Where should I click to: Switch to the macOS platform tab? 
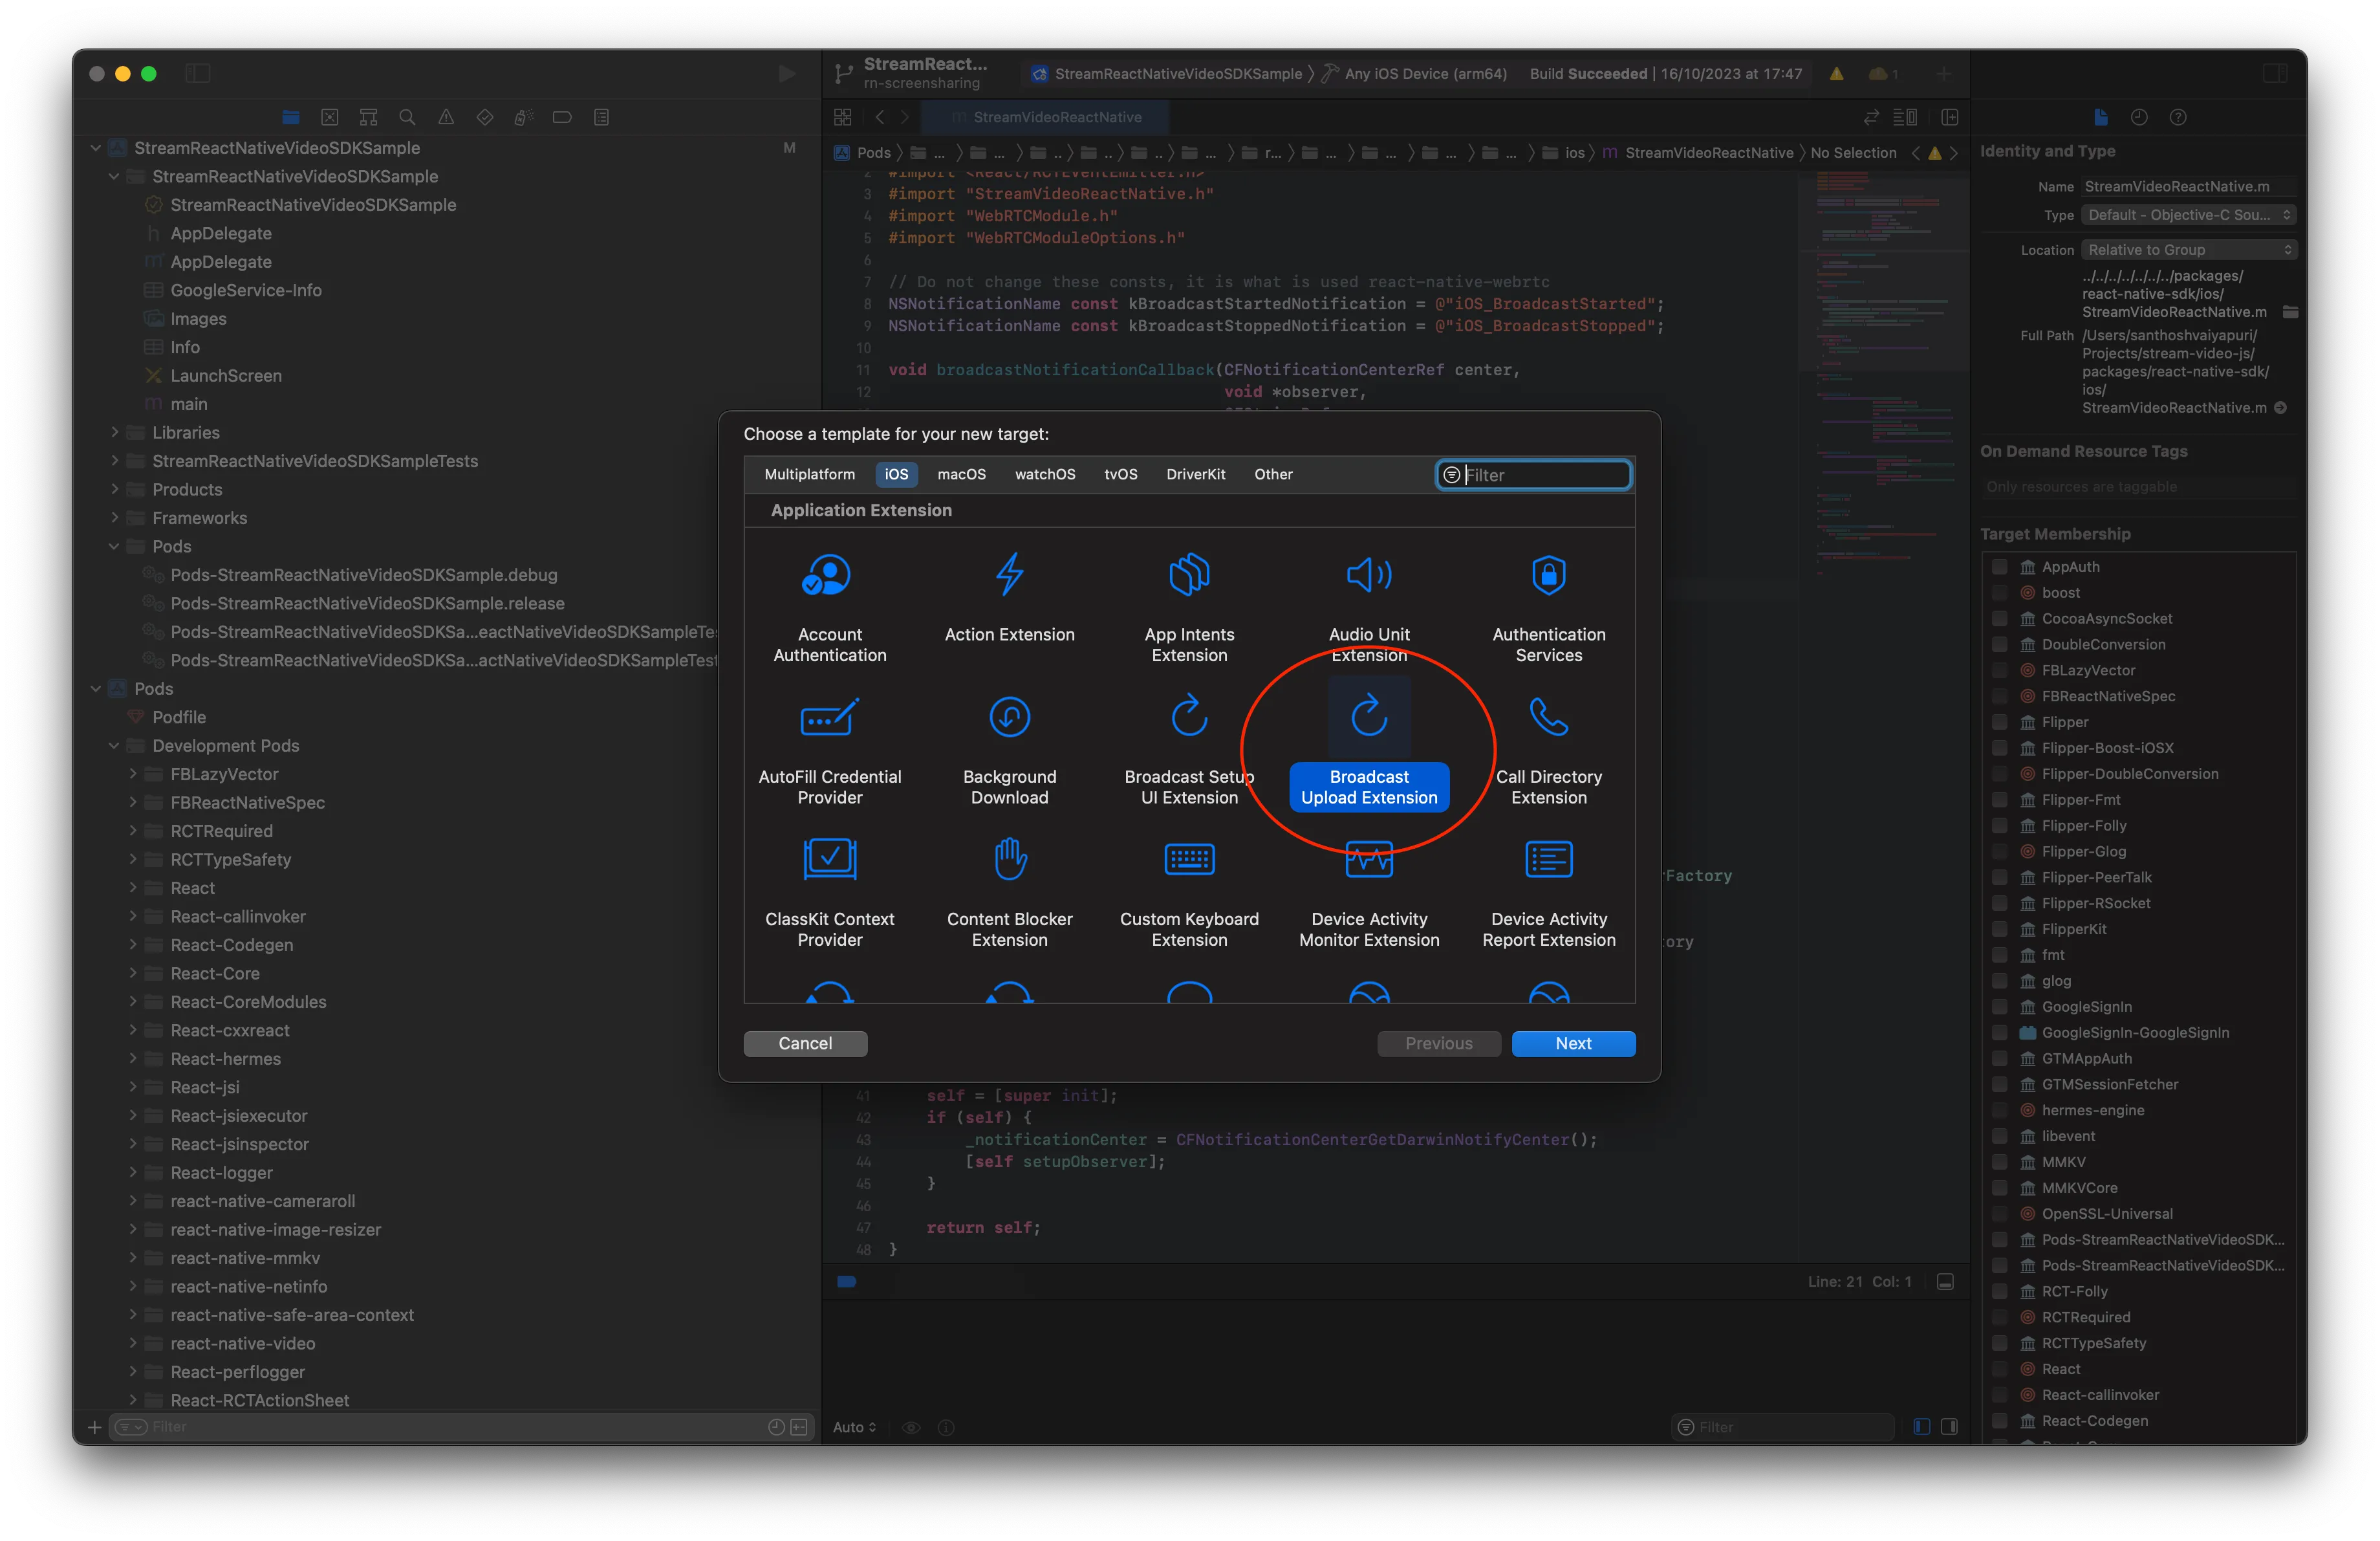961,474
